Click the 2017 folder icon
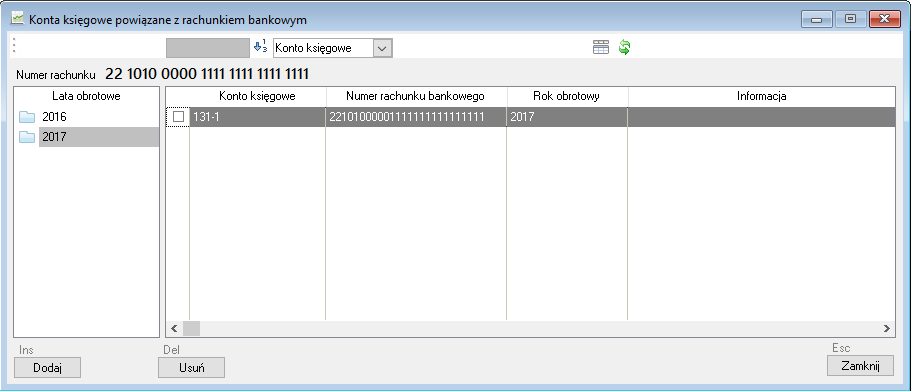The image size is (911, 391). pyautogui.click(x=27, y=137)
